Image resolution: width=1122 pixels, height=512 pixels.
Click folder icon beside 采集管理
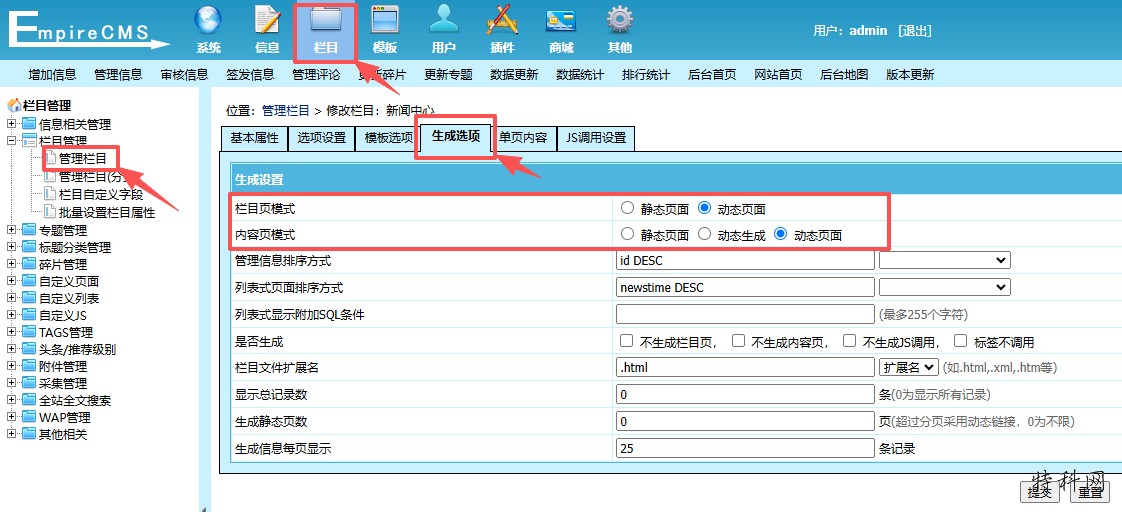click(29, 383)
